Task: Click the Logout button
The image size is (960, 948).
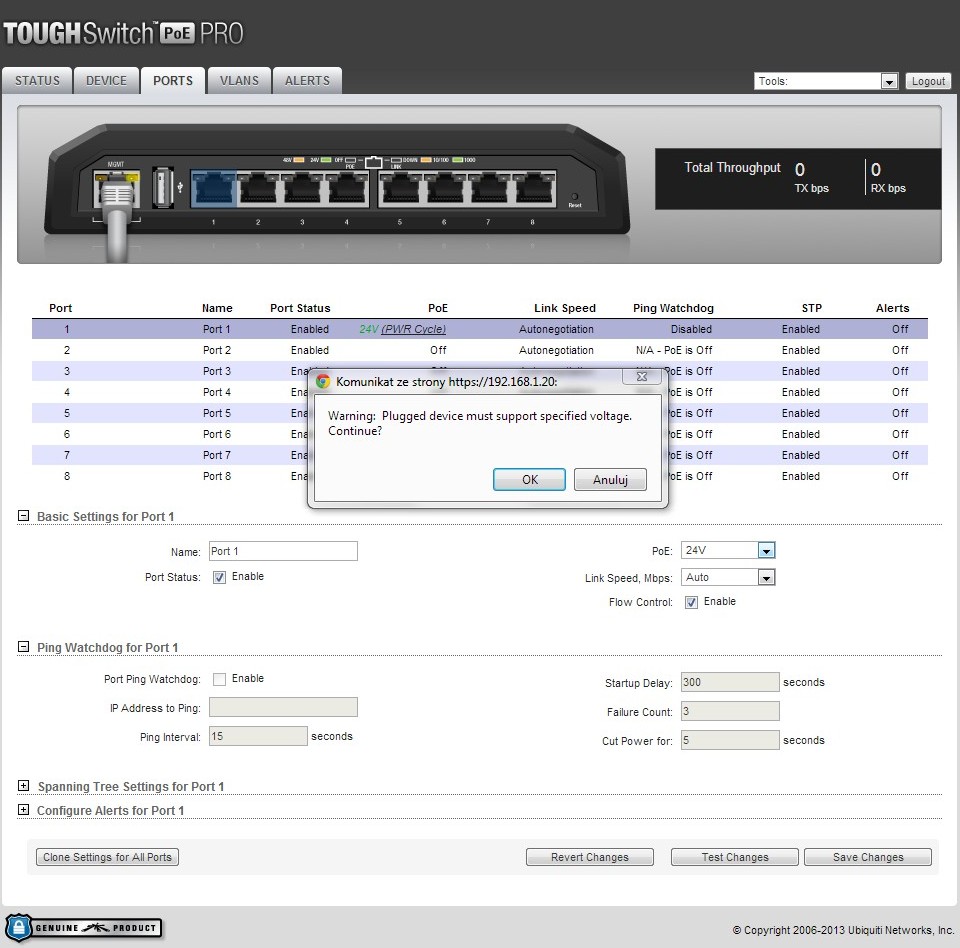Action: point(928,81)
